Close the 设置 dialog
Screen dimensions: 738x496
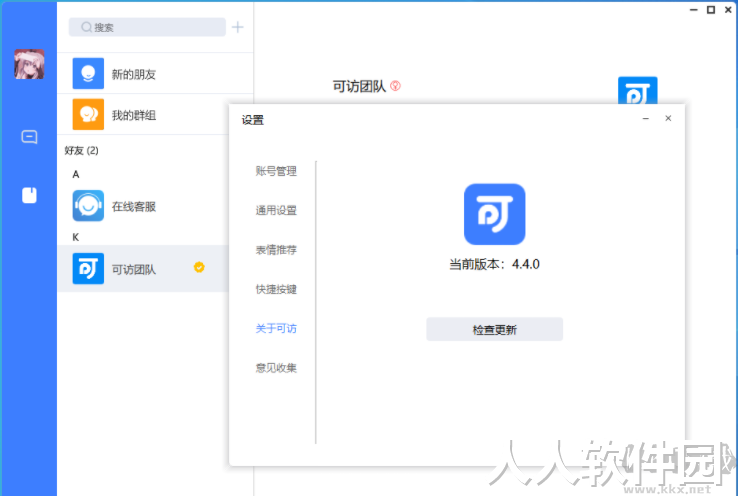pyautogui.click(x=668, y=118)
